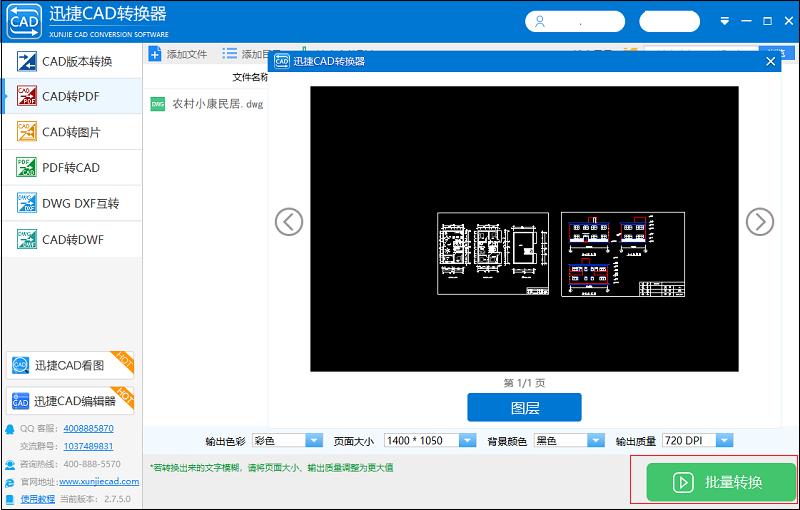Click the red CAD转PDF icon
The height and width of the screenshot is (510, 800).
[27, 96]
